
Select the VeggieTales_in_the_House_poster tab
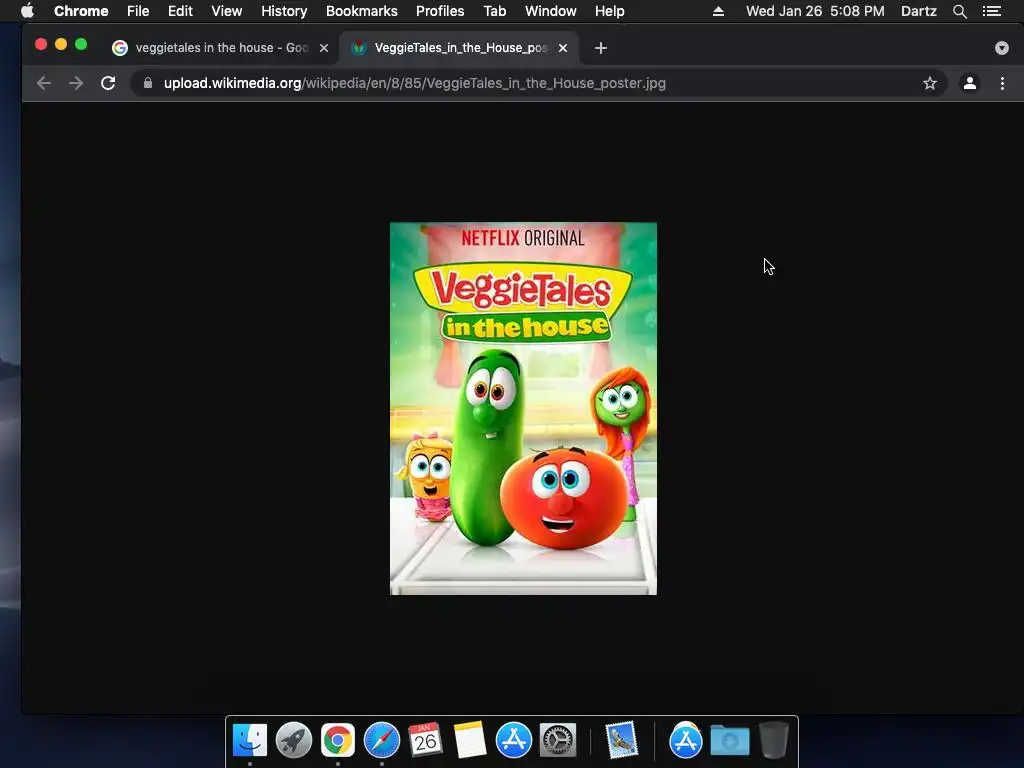pos(458,48)
